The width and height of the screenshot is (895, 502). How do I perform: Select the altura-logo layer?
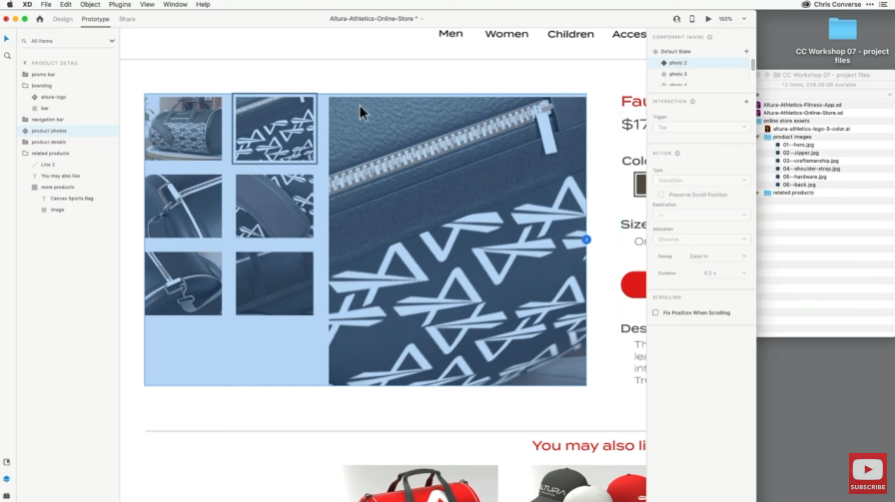53,97
